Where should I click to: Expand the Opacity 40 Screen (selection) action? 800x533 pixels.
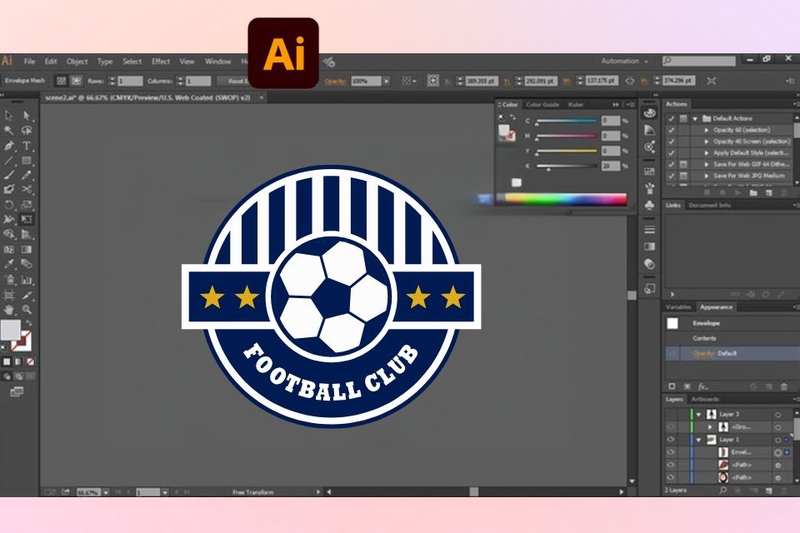point(707,142)
